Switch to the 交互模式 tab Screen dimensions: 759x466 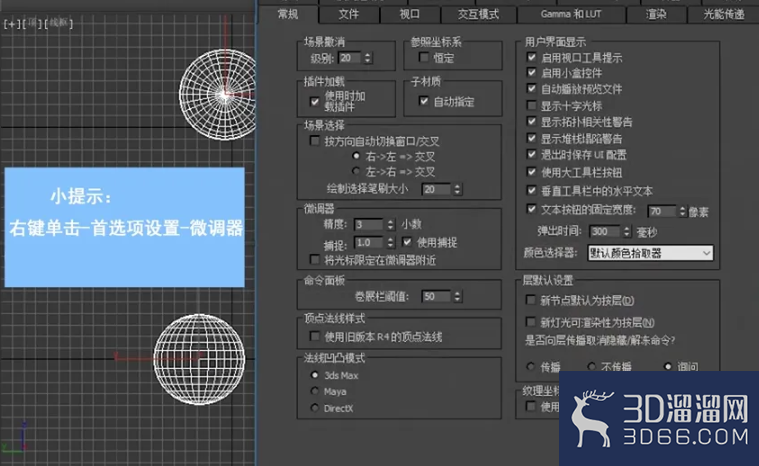click(x=478, y=14)
